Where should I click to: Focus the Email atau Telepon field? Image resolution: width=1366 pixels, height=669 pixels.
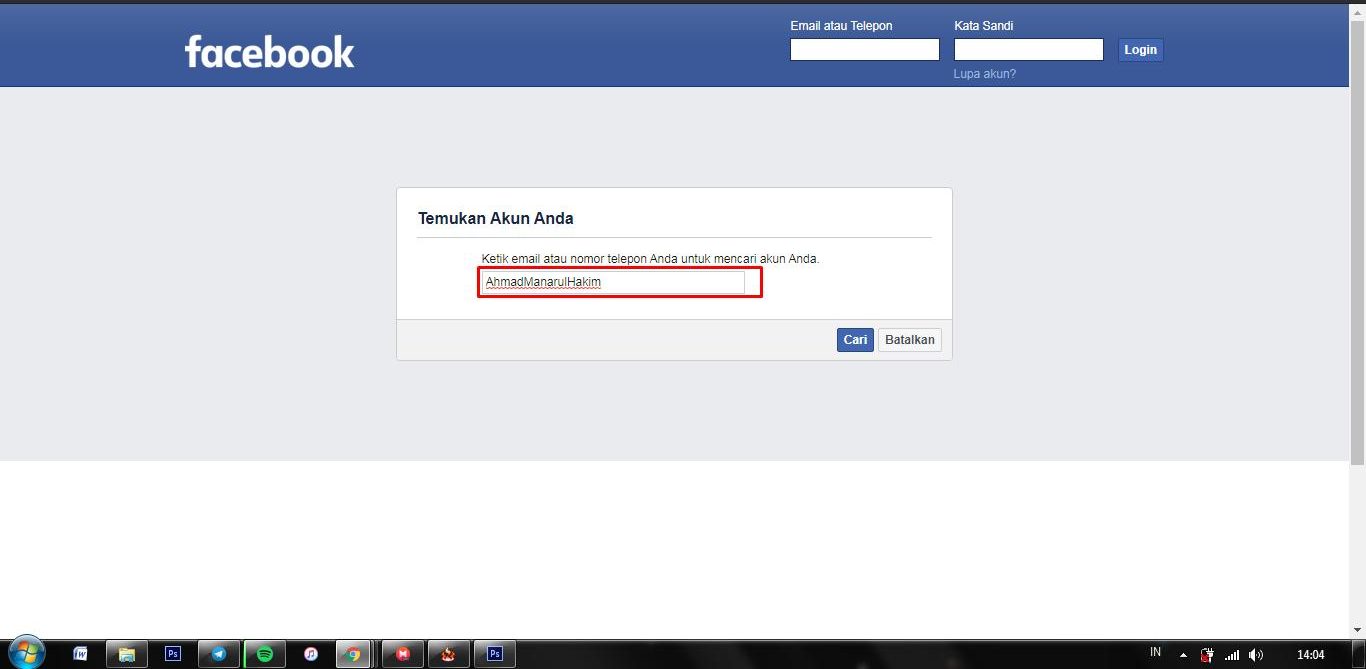pos(865,50)
